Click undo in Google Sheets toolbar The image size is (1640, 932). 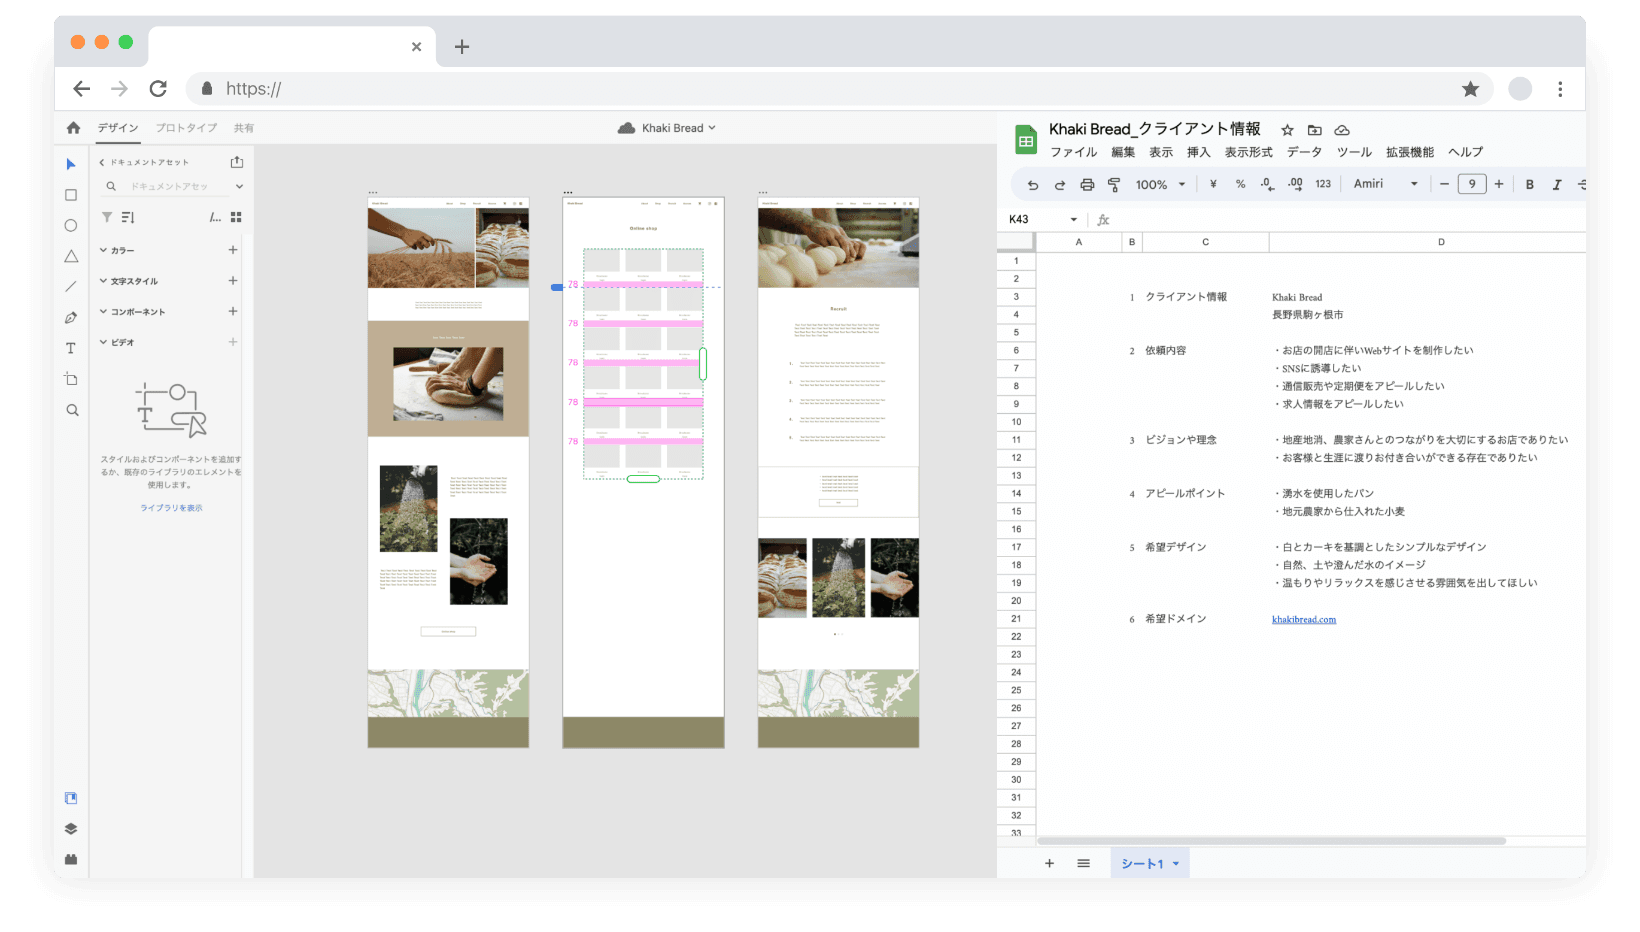pyautogui.click(x=1033, y=185)
